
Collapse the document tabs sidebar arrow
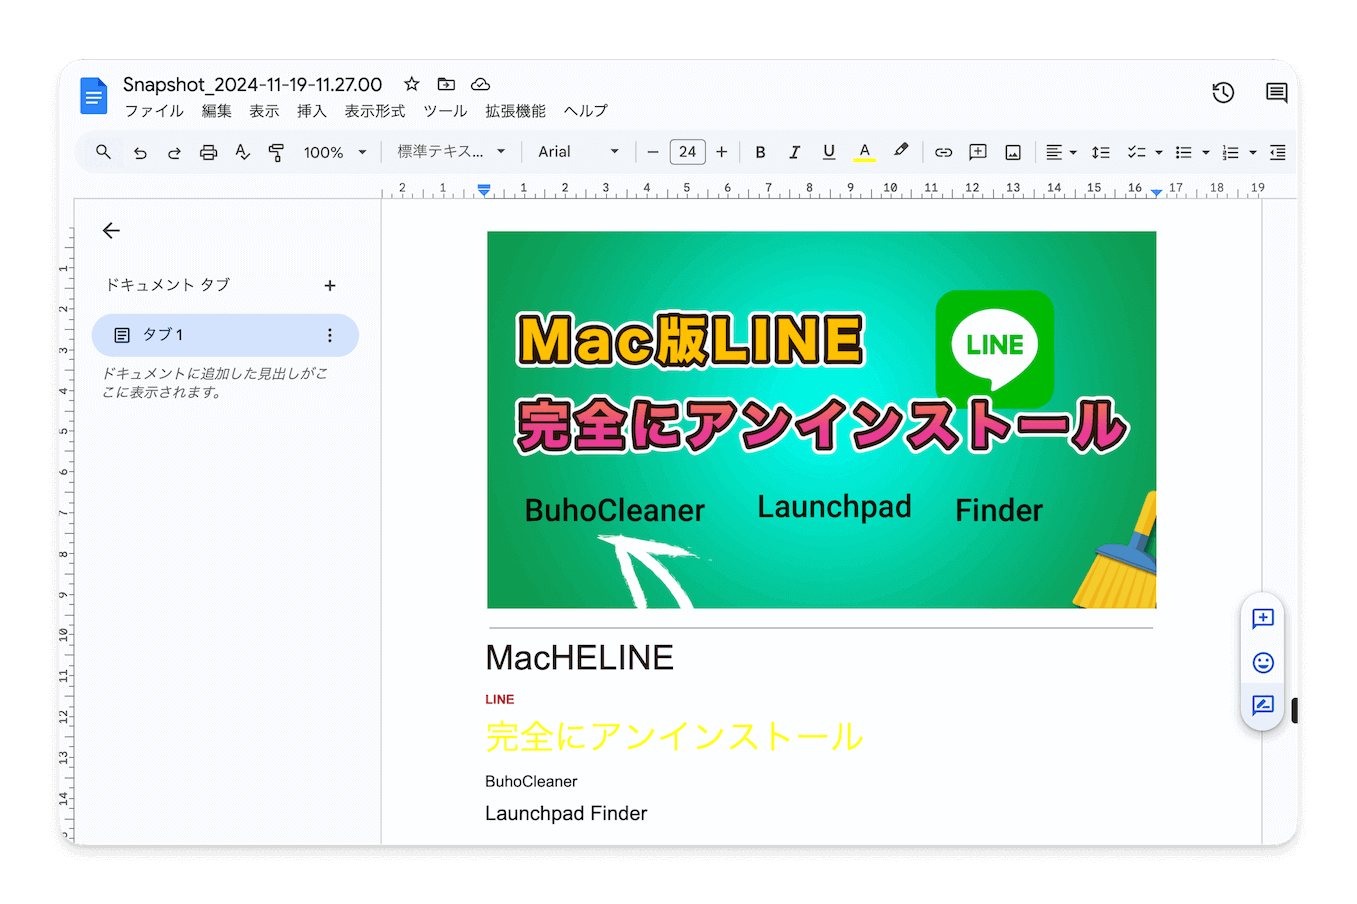tap(111, 230)
